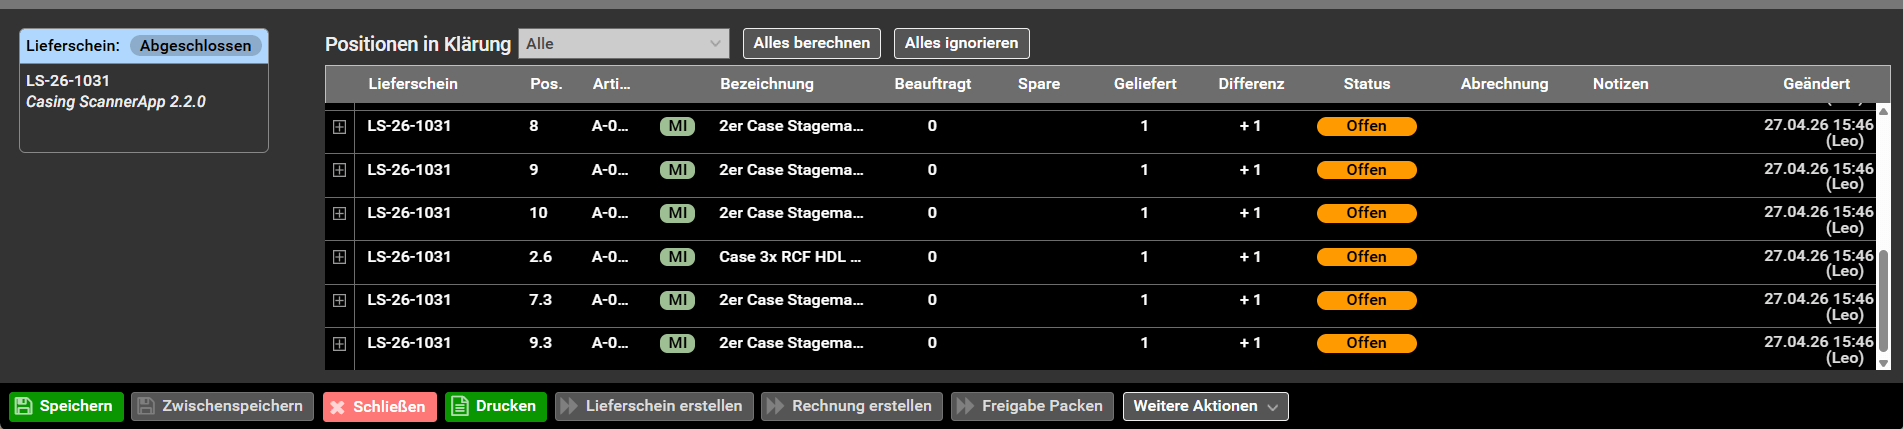The width and height of the screenshot is (1903, 429).
Task: Click Alles berechnen button
Action: tap(812, 43)
